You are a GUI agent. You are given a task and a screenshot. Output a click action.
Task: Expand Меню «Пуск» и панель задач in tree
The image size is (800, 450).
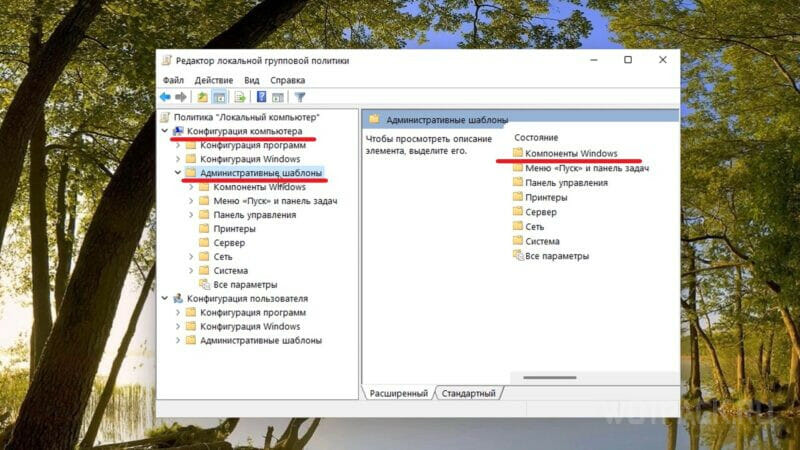(191, 201)
